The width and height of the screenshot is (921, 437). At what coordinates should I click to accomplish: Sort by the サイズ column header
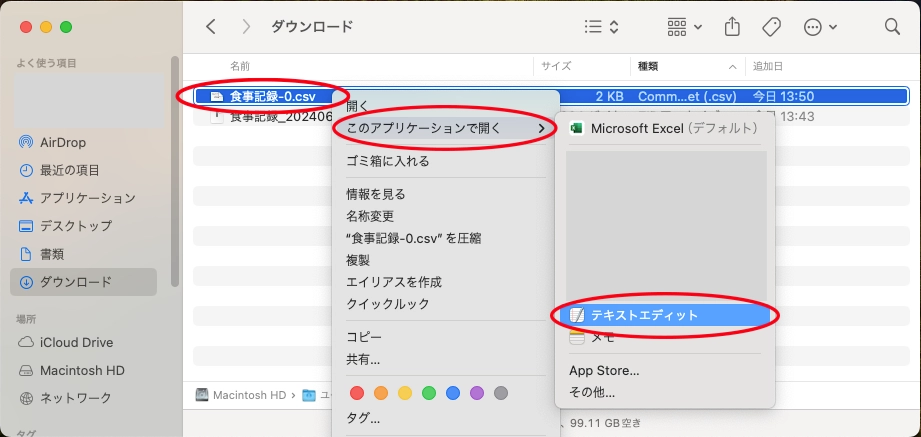coord(556,66)
